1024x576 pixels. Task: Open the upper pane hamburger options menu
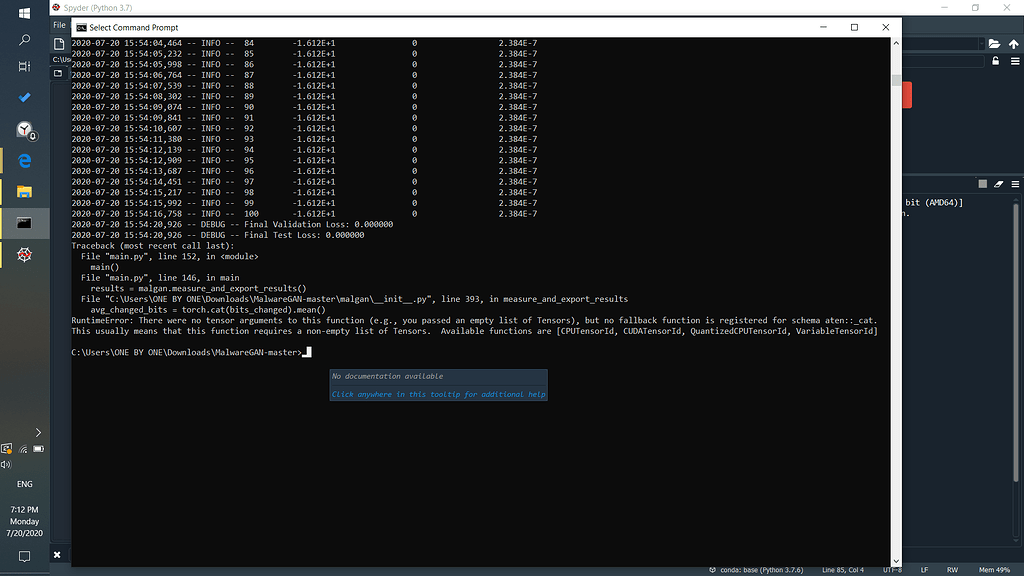(1013, 61)
